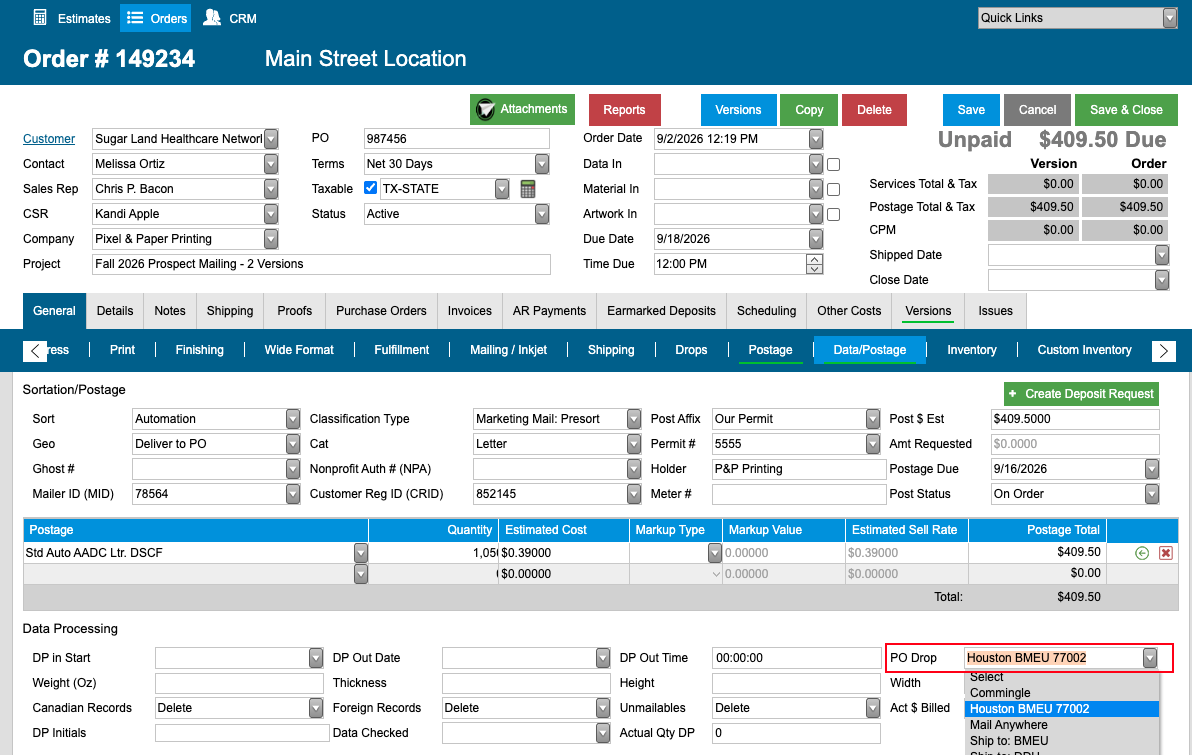1192x755 pixels.
Task: Click the Orders list icon
Action: pyautogui.click(x=135, y=17)
